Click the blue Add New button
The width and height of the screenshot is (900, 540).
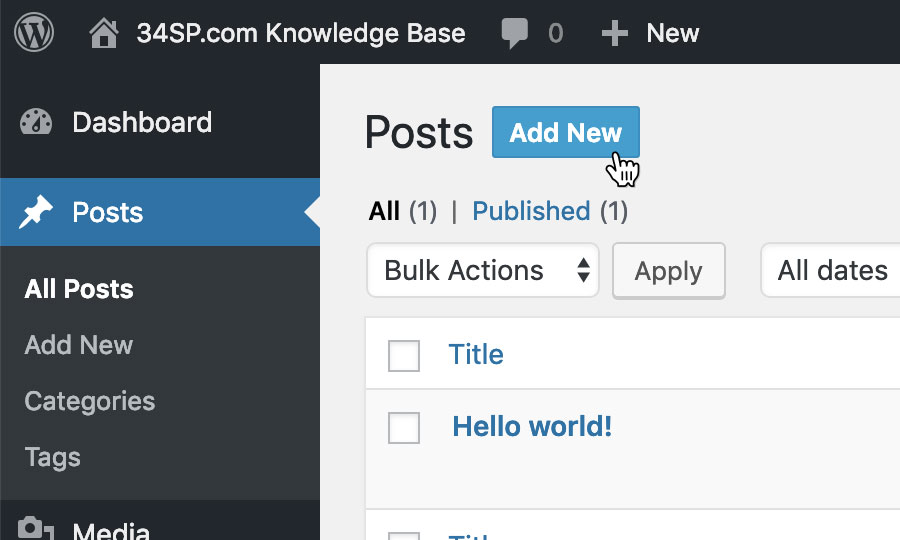[x=566, y=132]
